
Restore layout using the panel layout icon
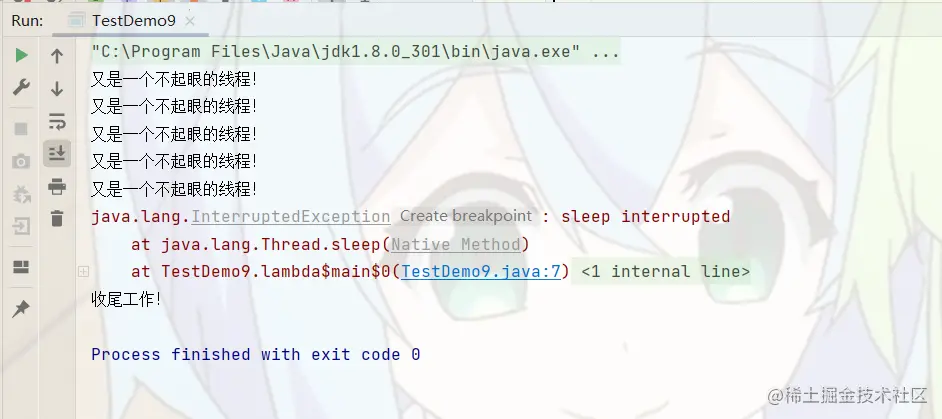(x=21, y=267)
